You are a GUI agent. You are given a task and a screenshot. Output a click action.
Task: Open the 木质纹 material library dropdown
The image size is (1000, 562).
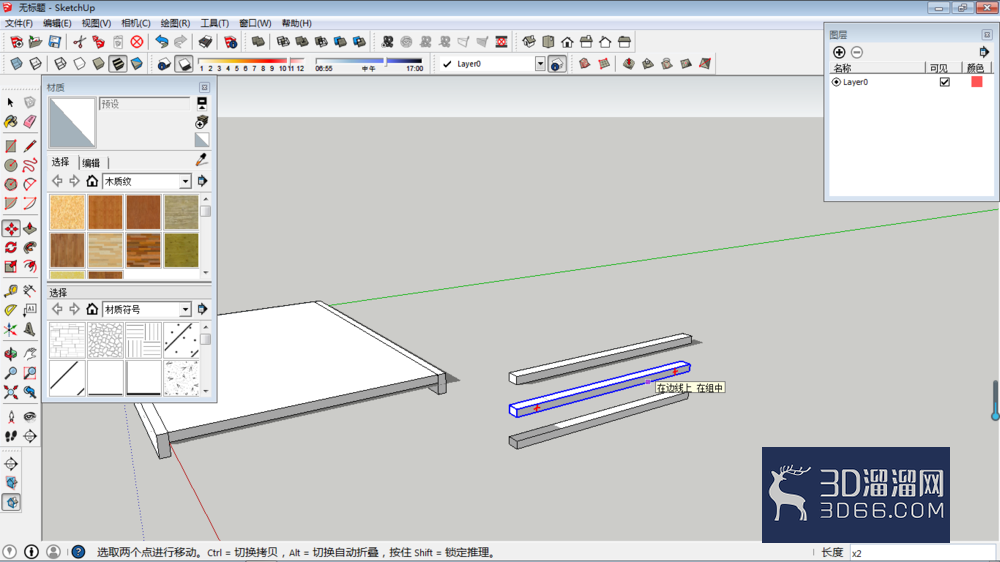click(x=185, y=181)
